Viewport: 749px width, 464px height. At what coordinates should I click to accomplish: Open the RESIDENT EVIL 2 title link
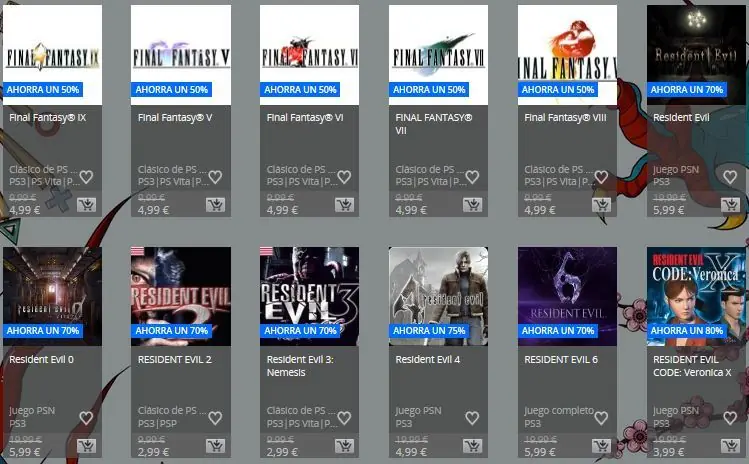tap(174, 359)
